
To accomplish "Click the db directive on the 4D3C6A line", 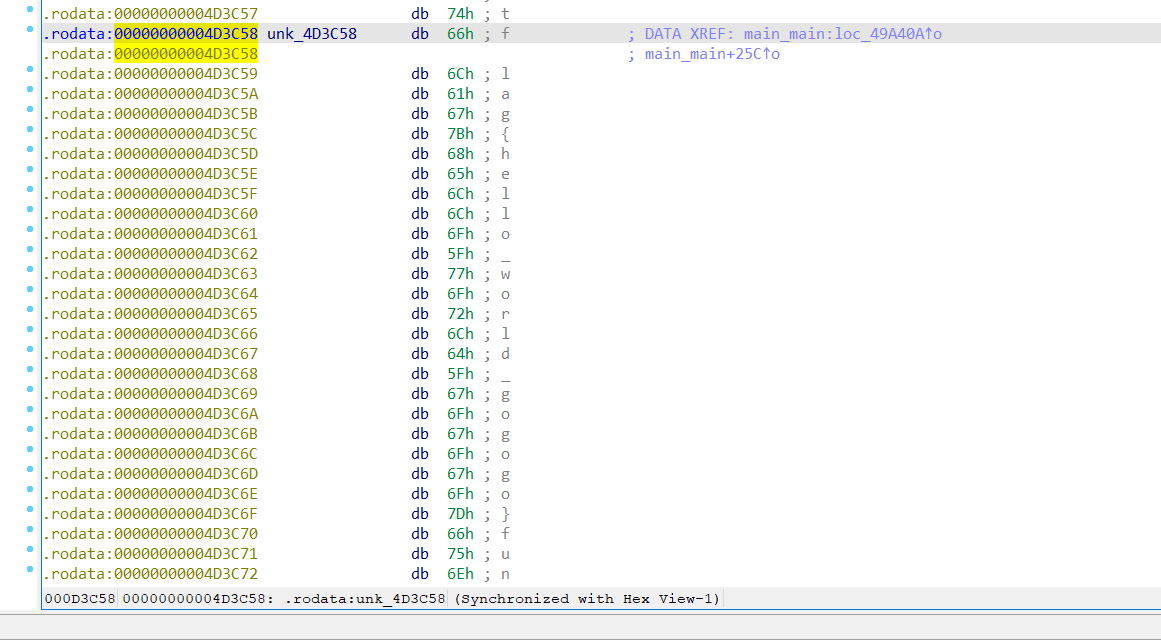I will coord(420,414).
